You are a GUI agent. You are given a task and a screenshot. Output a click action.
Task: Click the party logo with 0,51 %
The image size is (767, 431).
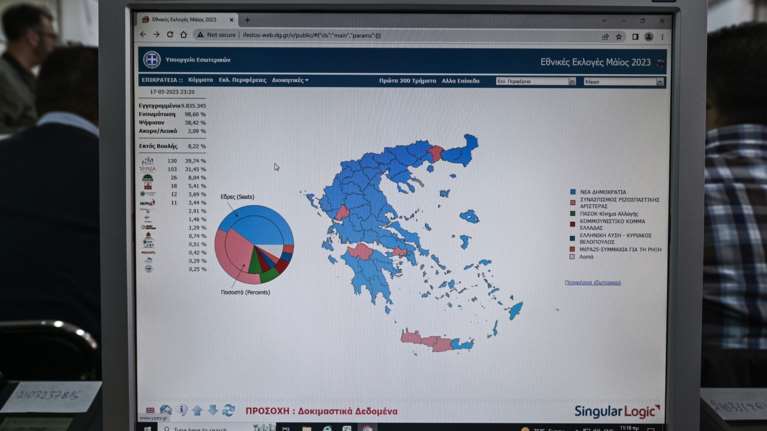click(x=148, y=244)
